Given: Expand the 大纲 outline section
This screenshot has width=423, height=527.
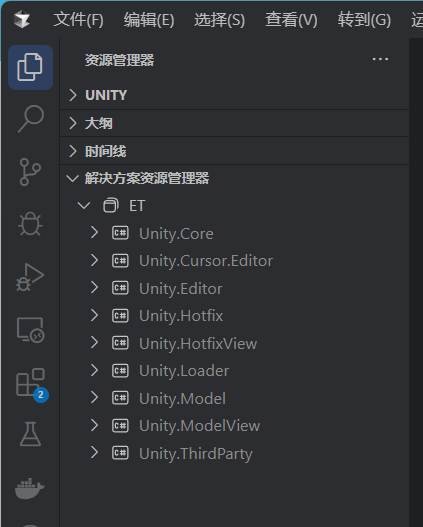Looking at the screenshot, I should pos(234,123).
